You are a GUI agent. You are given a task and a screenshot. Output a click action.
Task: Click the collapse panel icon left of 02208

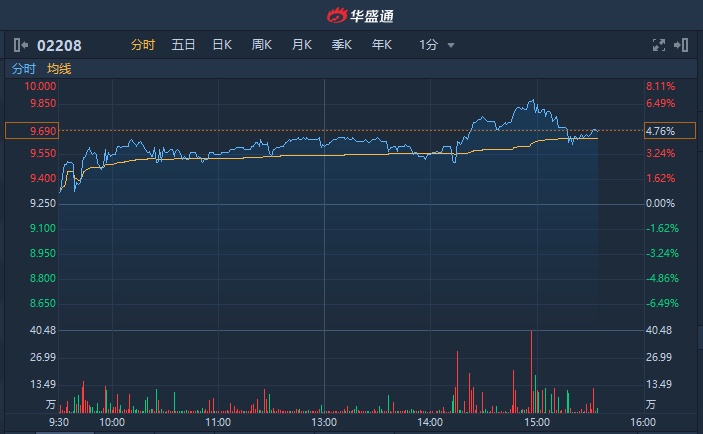21,44
